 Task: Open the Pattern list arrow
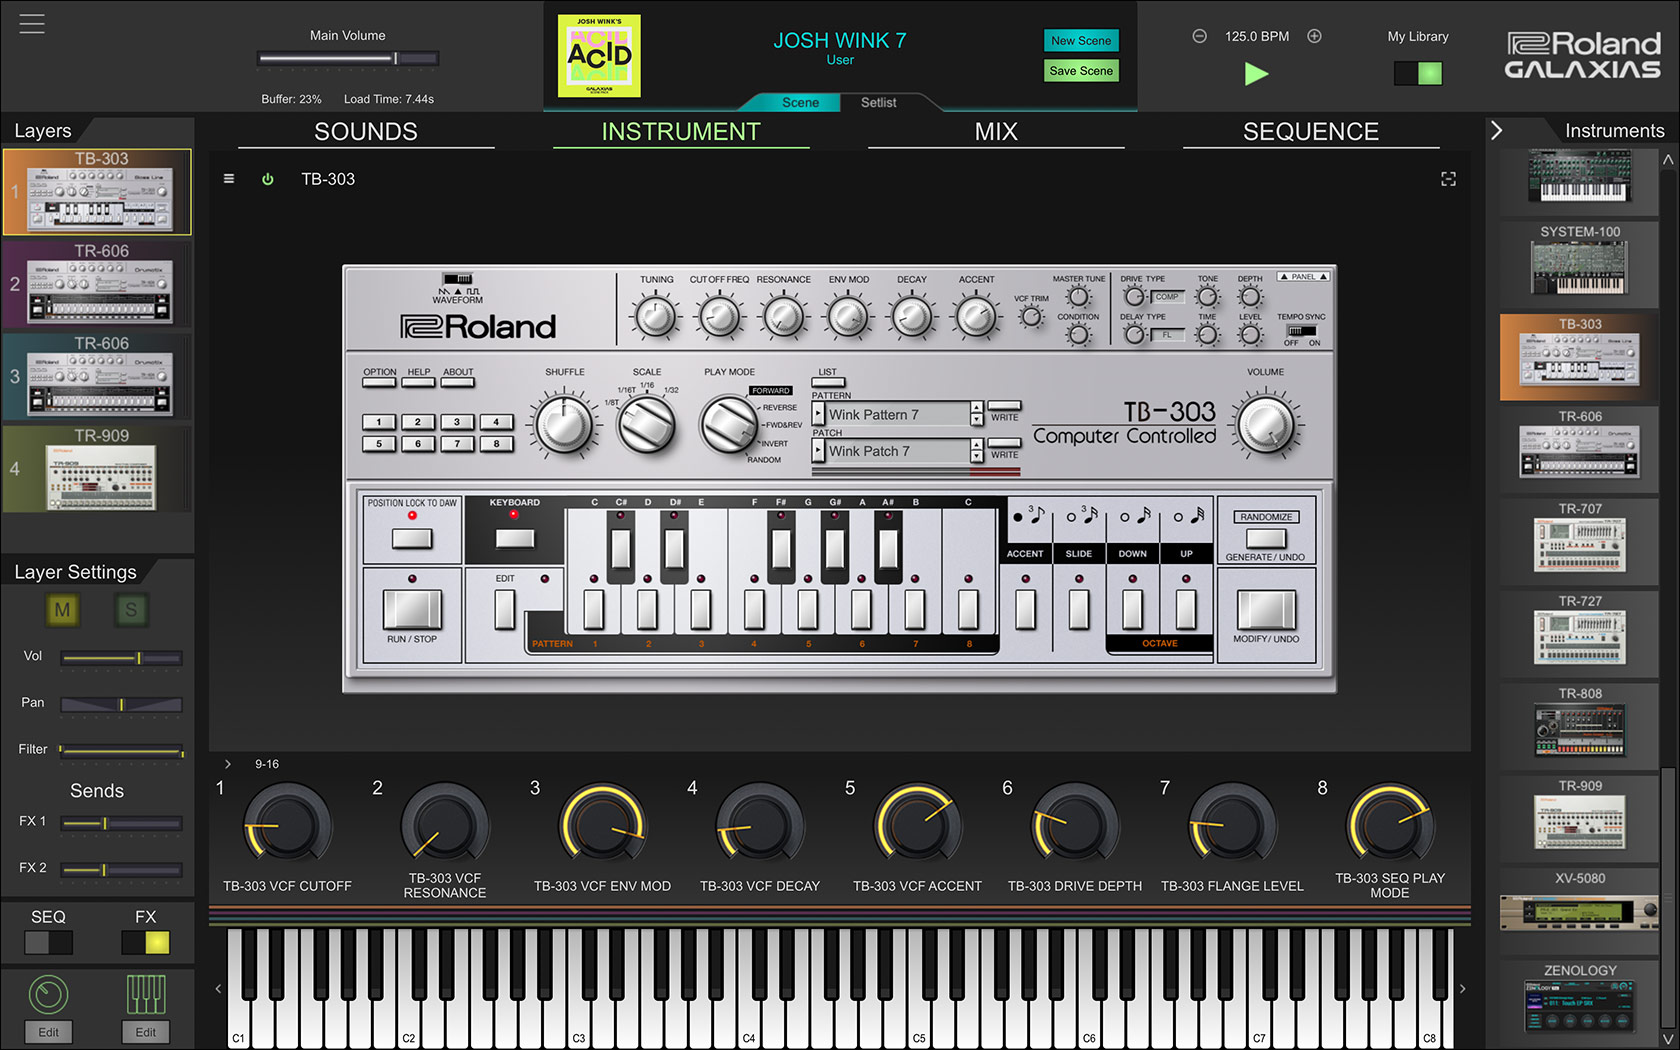click(818, 414)
